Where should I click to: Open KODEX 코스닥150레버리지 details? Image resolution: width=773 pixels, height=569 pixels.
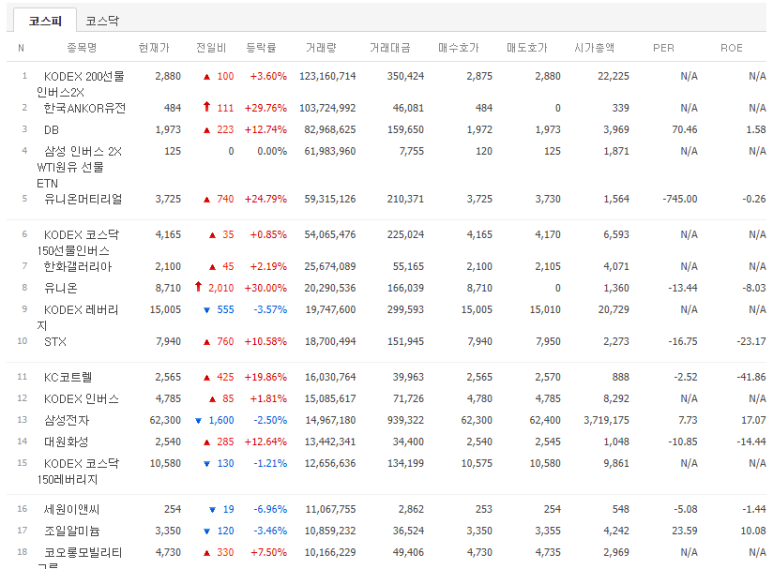coord(81,464)
